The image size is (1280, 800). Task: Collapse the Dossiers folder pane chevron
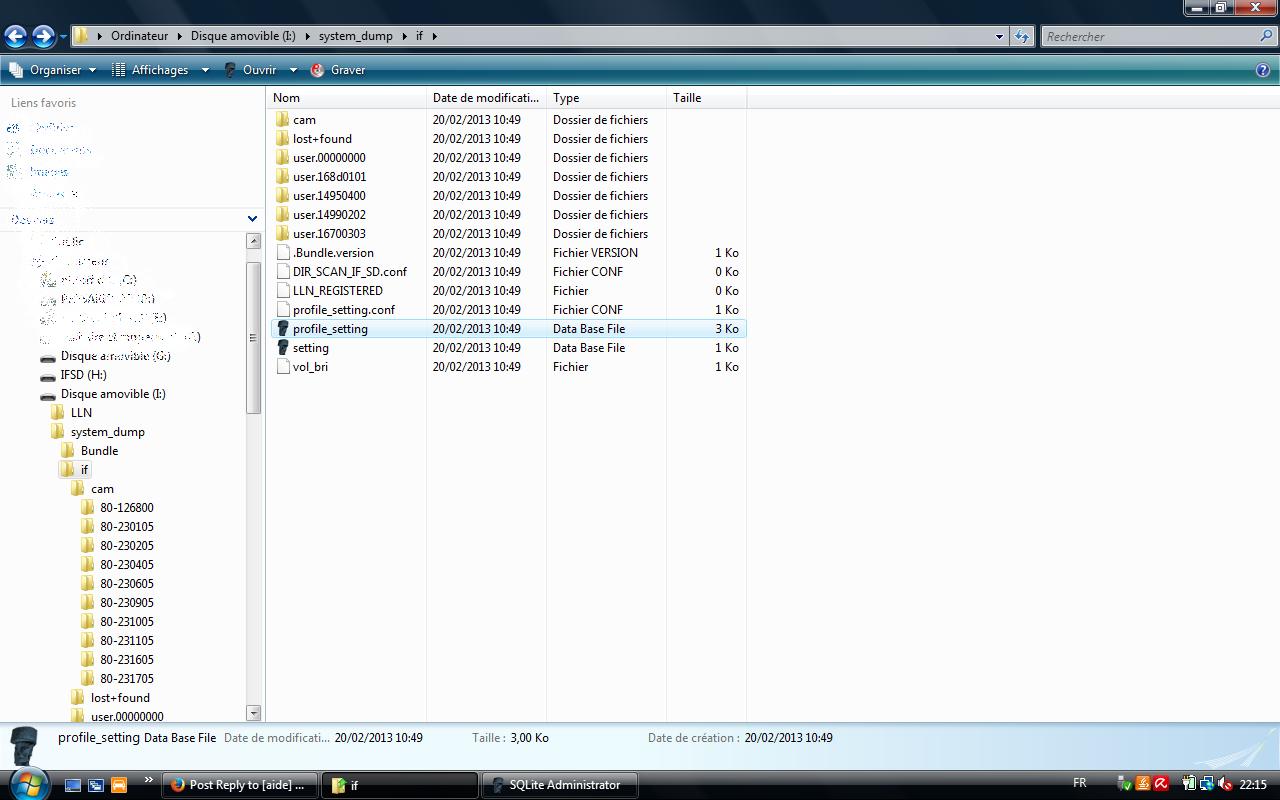click(252, 219)
